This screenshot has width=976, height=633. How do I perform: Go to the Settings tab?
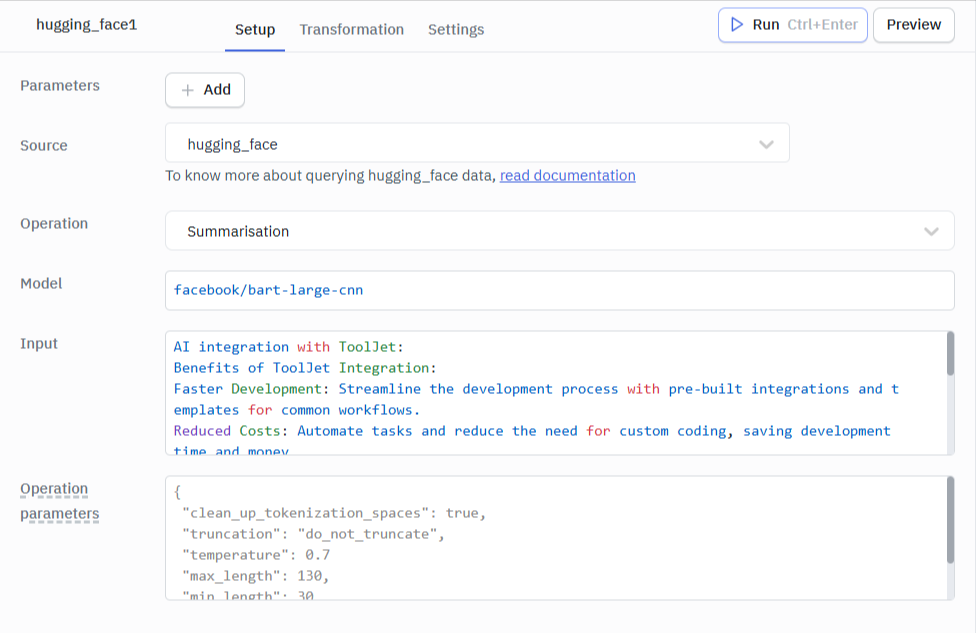(456, 29)
